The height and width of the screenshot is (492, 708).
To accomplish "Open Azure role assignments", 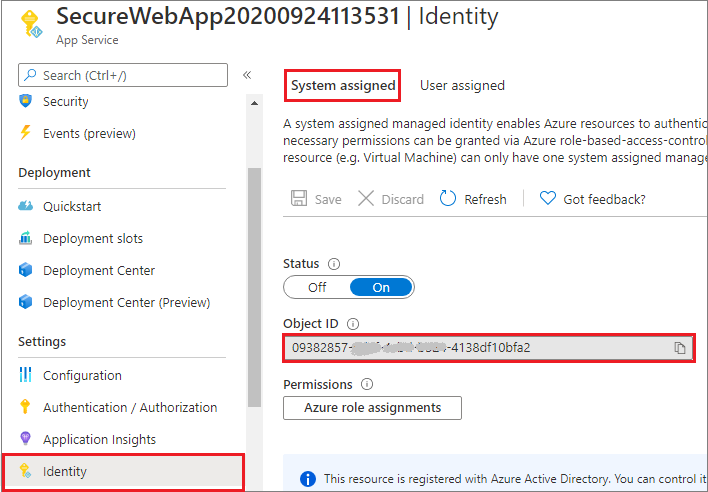I will [373, 408].
